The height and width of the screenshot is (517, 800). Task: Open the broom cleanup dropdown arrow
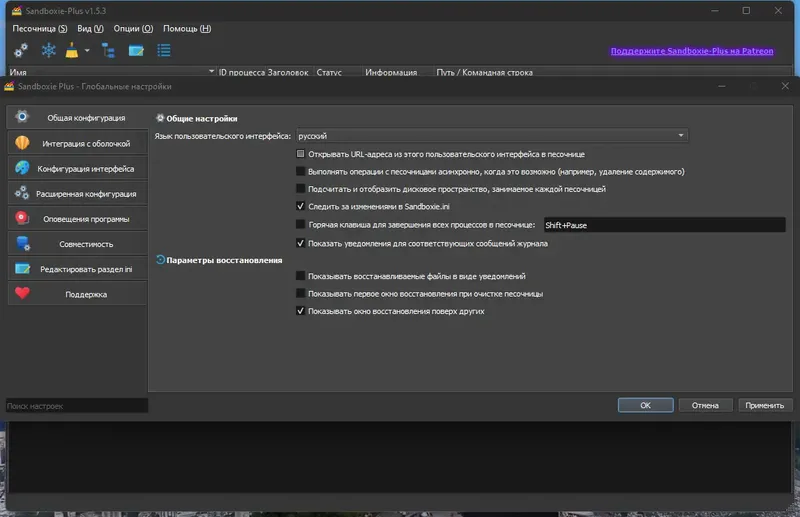point(87,50)
